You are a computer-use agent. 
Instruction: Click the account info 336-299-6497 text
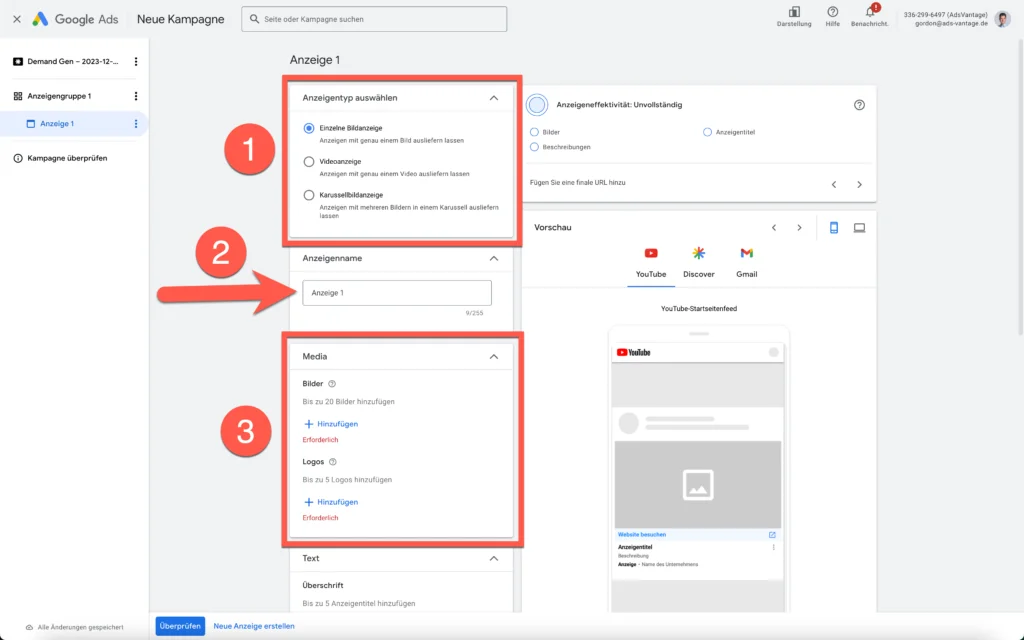(945, 15)
